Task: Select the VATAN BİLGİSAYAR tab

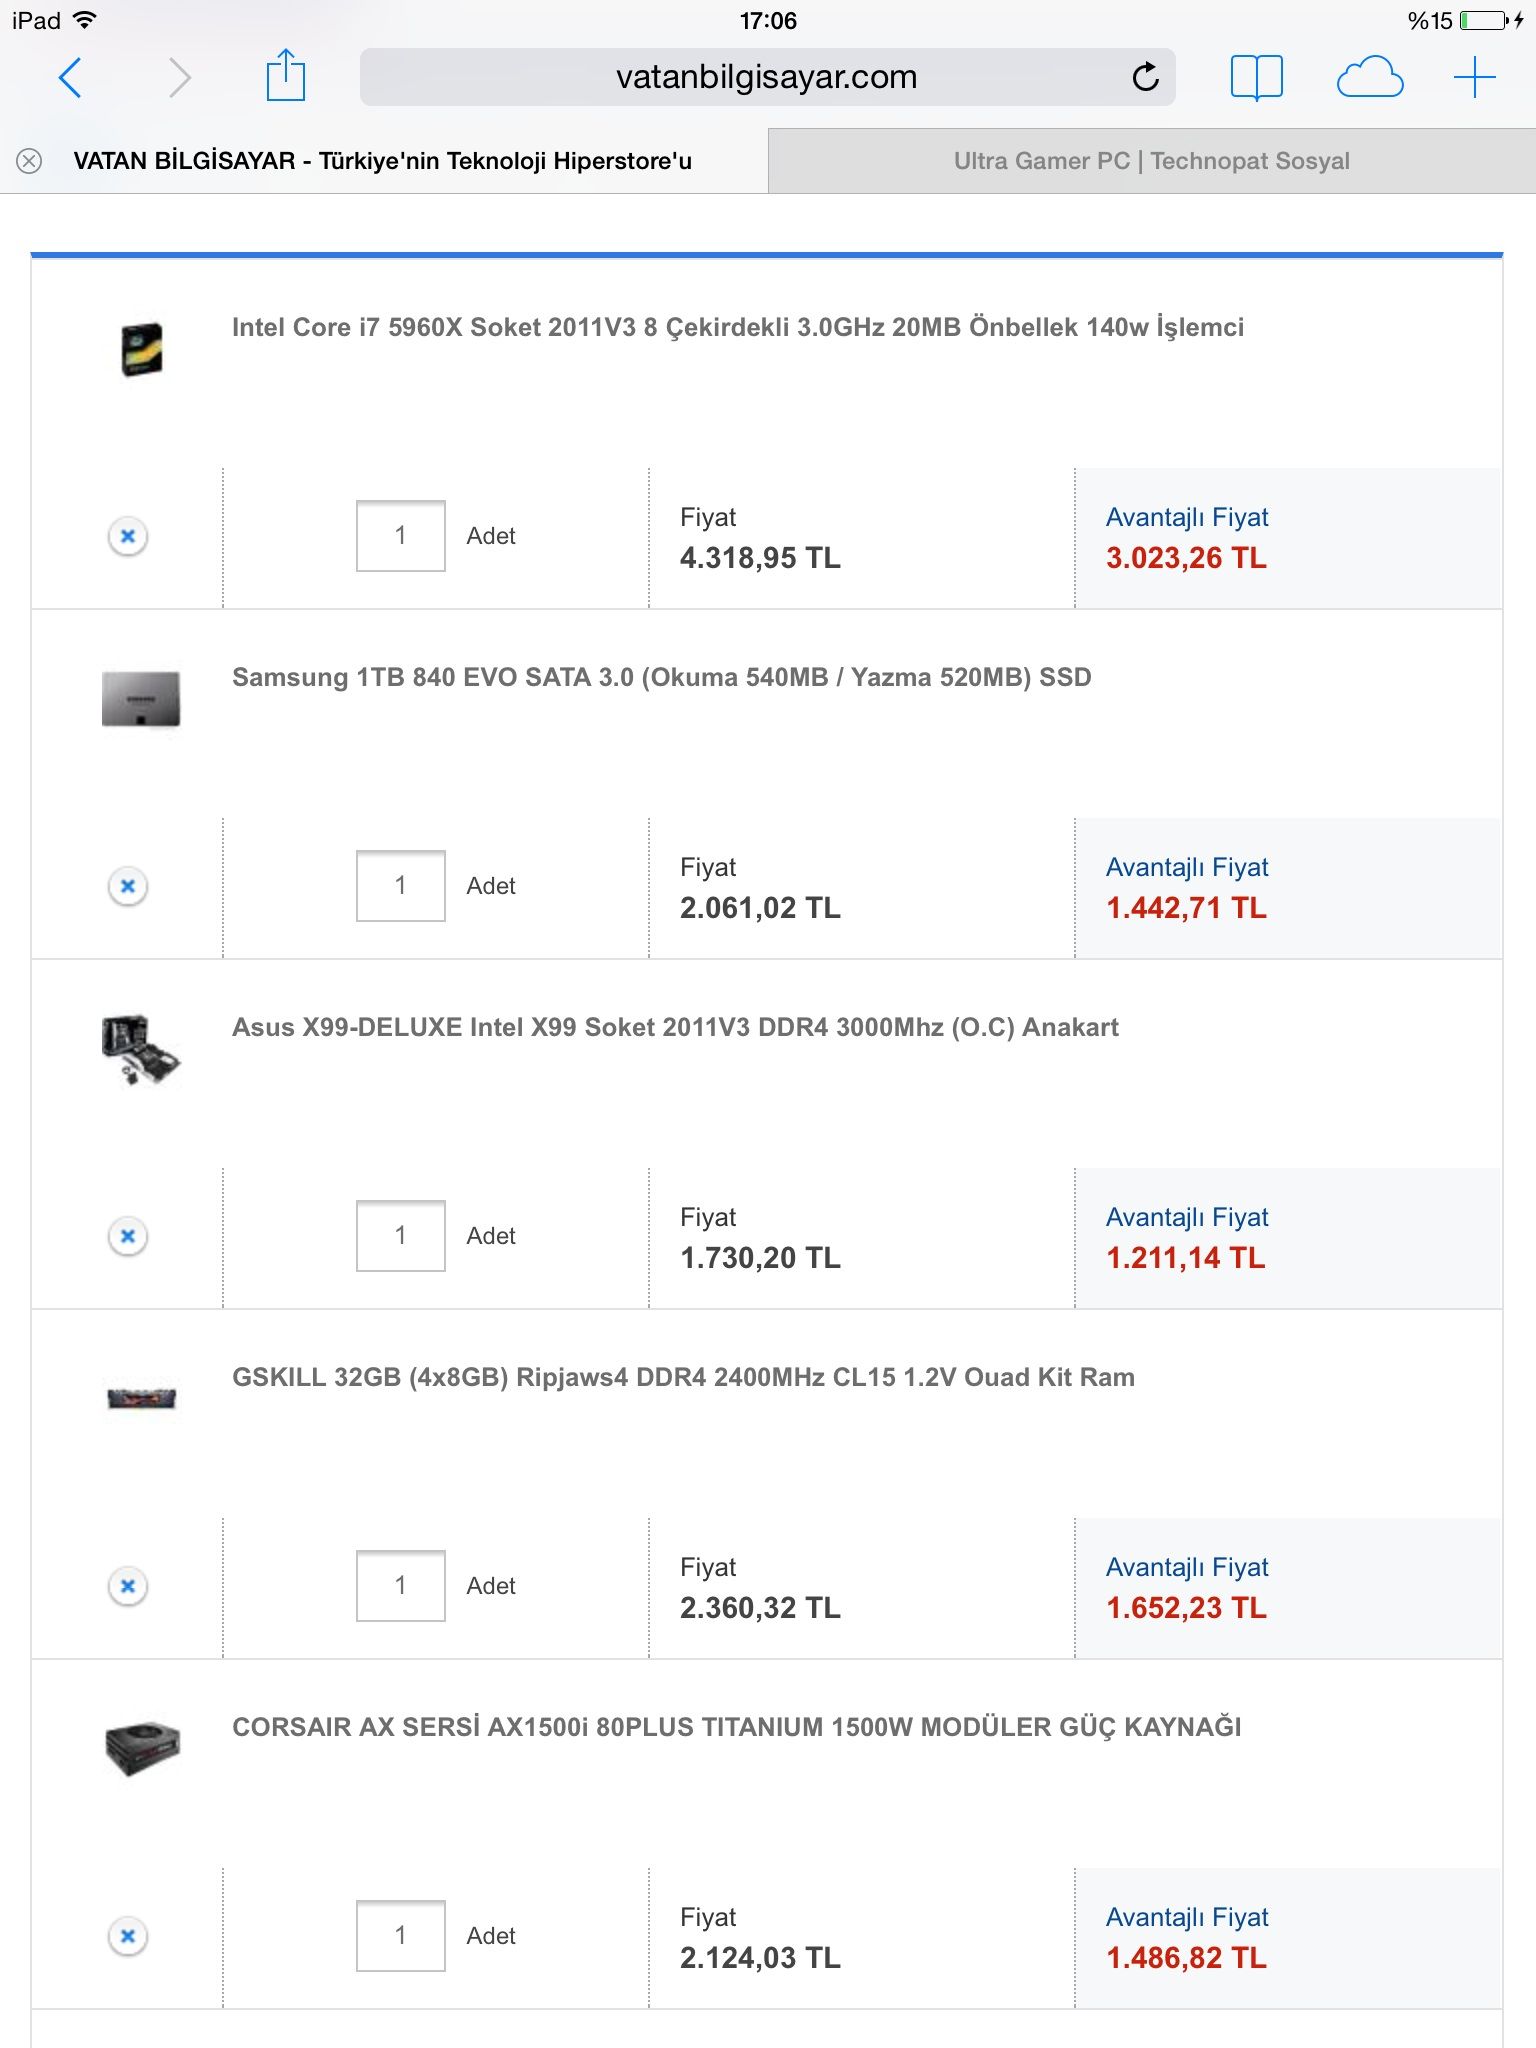Action: click(382, 161)
